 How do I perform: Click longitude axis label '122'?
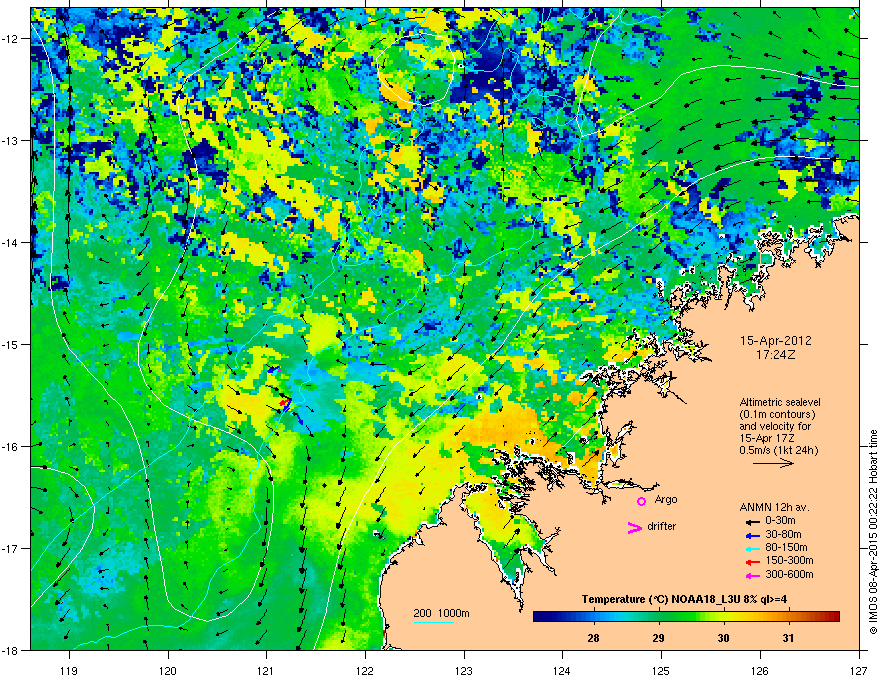pyautogui.click(x=365, y=670)
